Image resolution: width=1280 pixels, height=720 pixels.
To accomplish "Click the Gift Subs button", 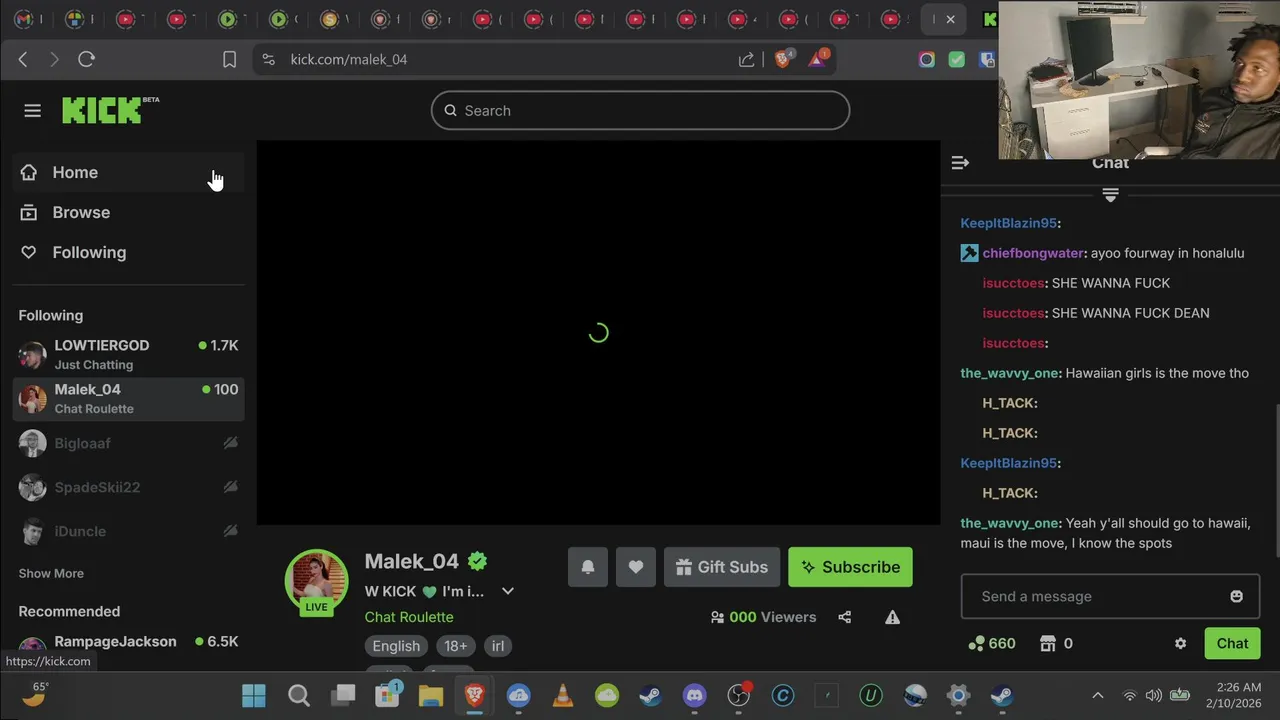I will point(722,567).
